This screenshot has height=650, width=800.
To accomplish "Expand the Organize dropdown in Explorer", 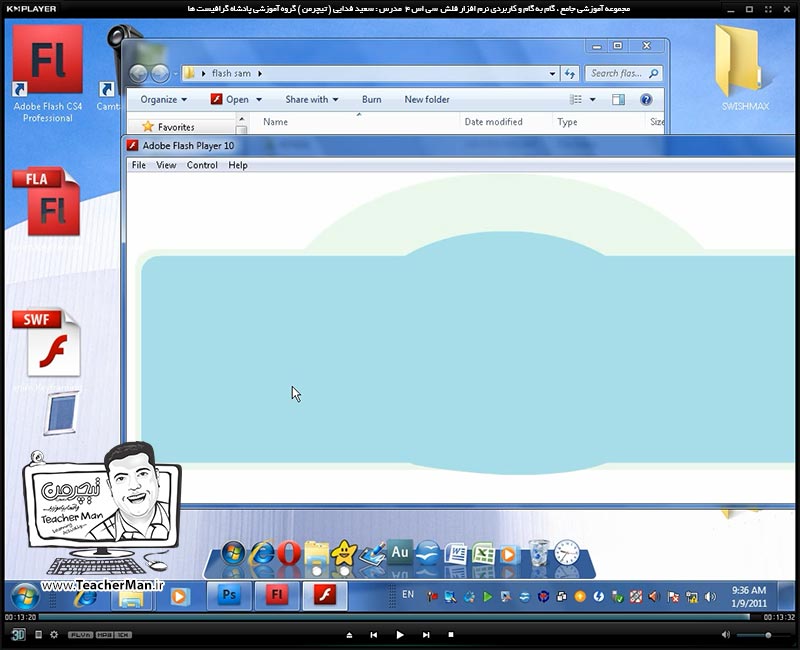I will 164,99.
